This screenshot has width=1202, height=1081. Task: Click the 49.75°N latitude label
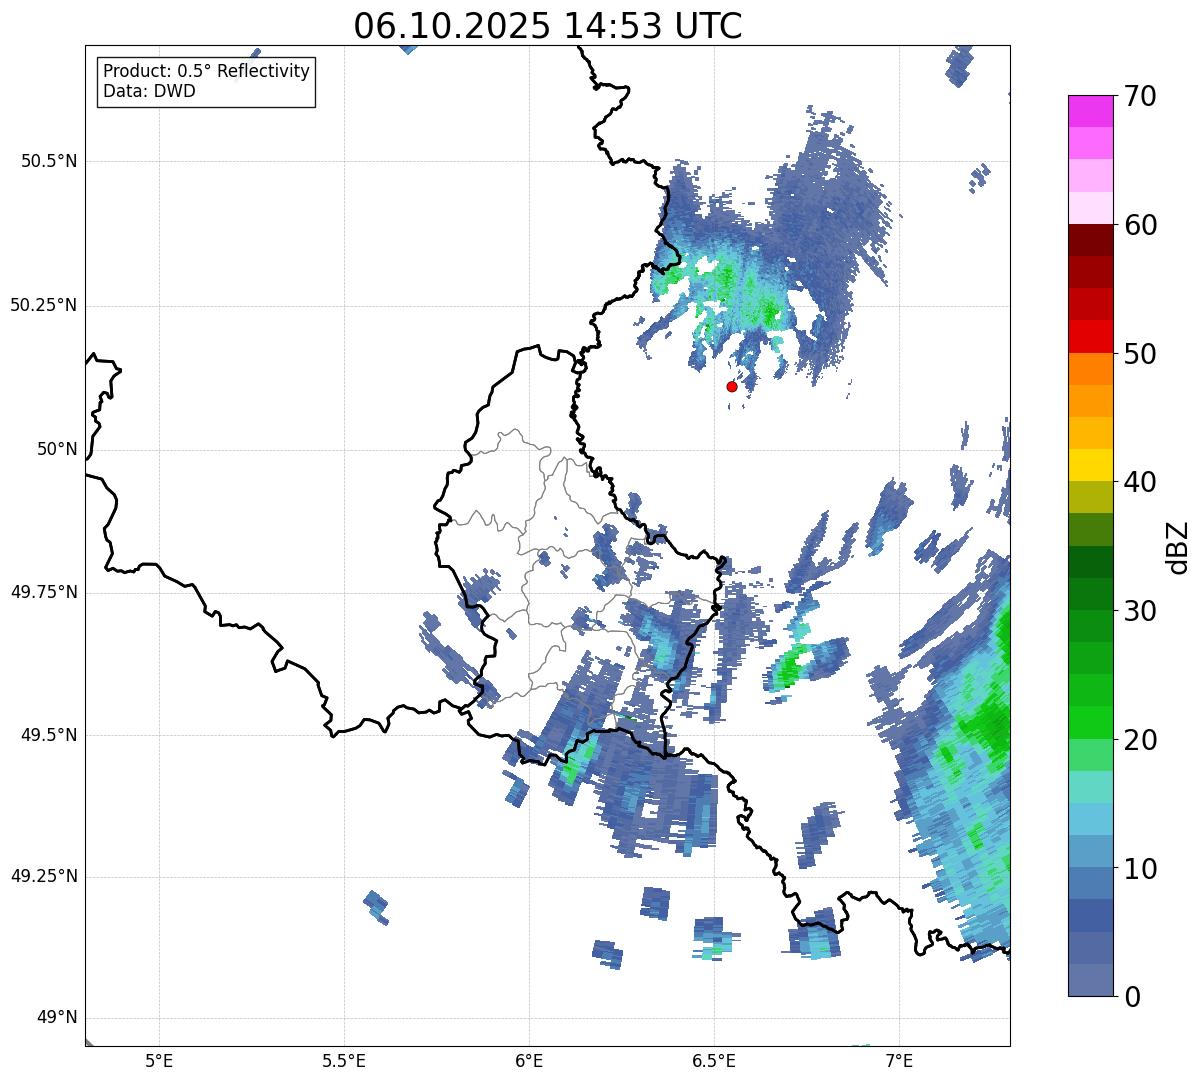pos(44,592)
